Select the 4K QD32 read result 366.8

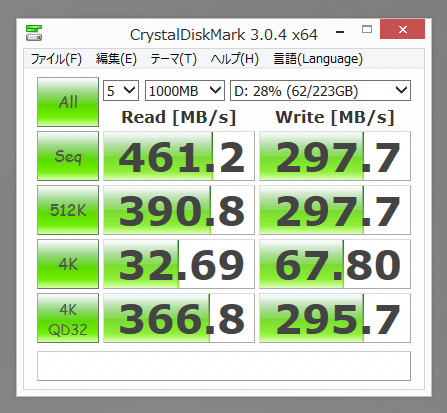[179, 318]
